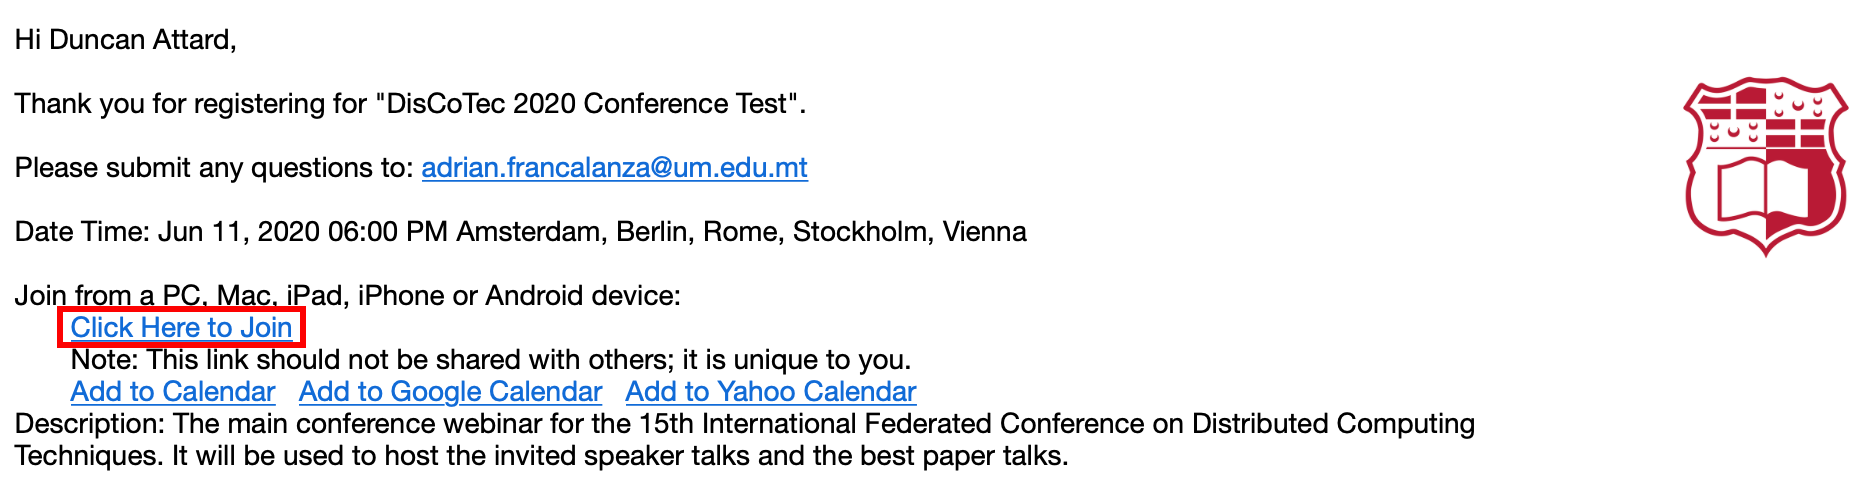The image size is (1876, 490).
Task: Click the Jun 11, 2020 06:00 PM text
Action: 302,231
